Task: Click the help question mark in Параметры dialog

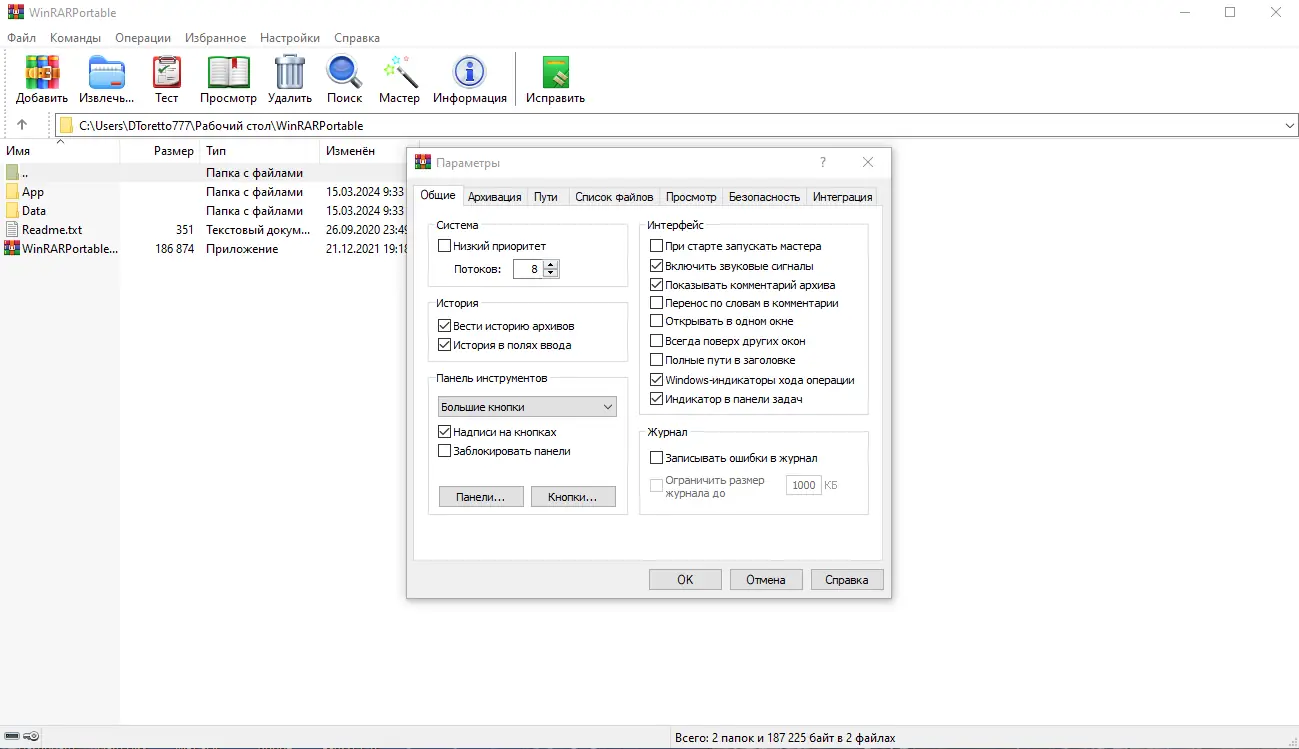Action: (823, 162)
